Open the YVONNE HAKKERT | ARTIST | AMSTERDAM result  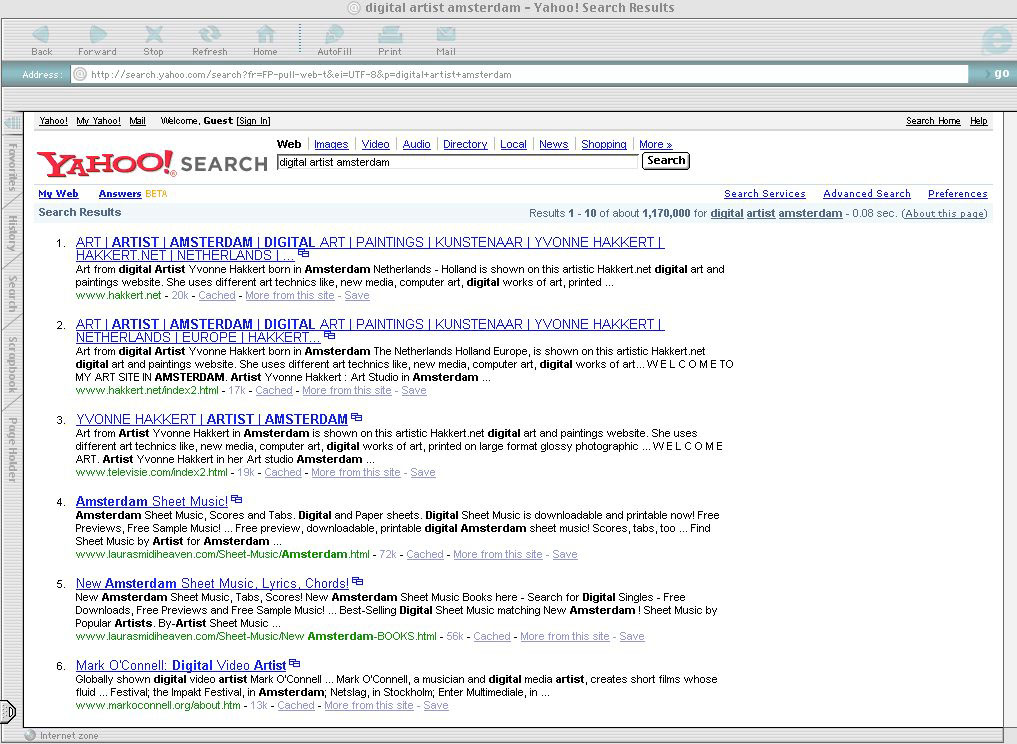point(211,419)
